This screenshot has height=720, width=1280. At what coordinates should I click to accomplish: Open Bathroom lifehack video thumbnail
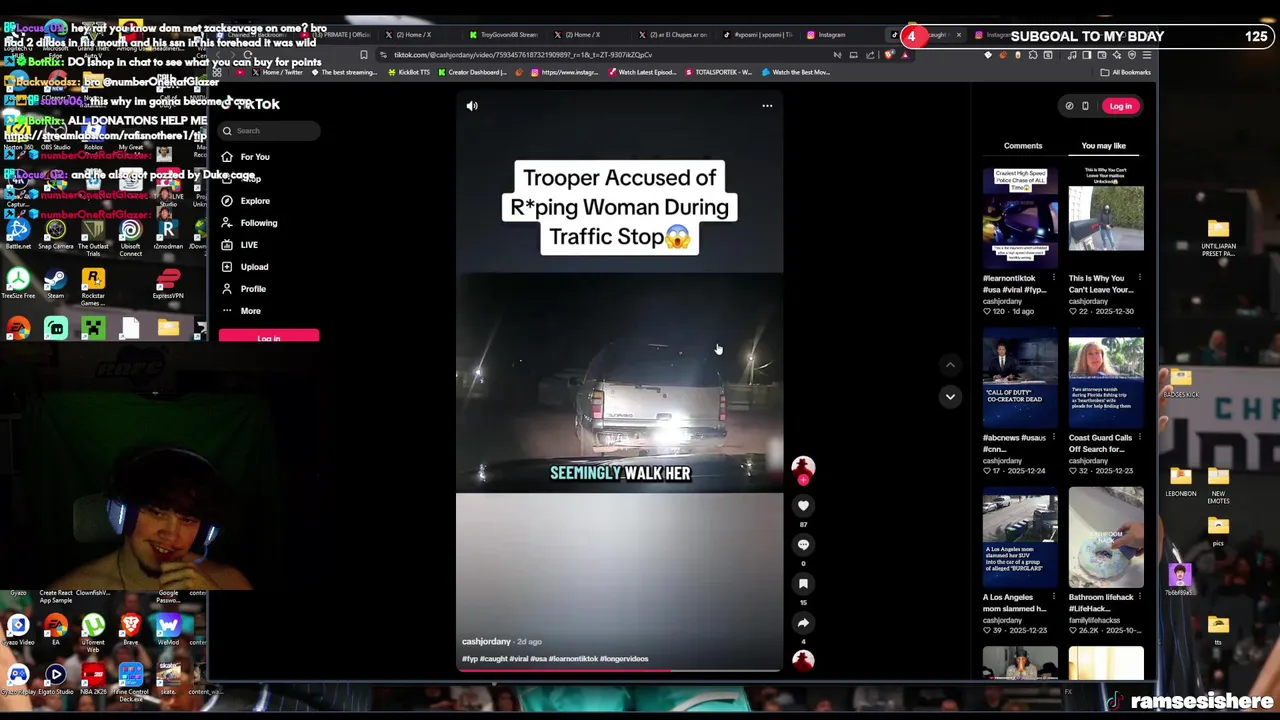coord(1106,538)
